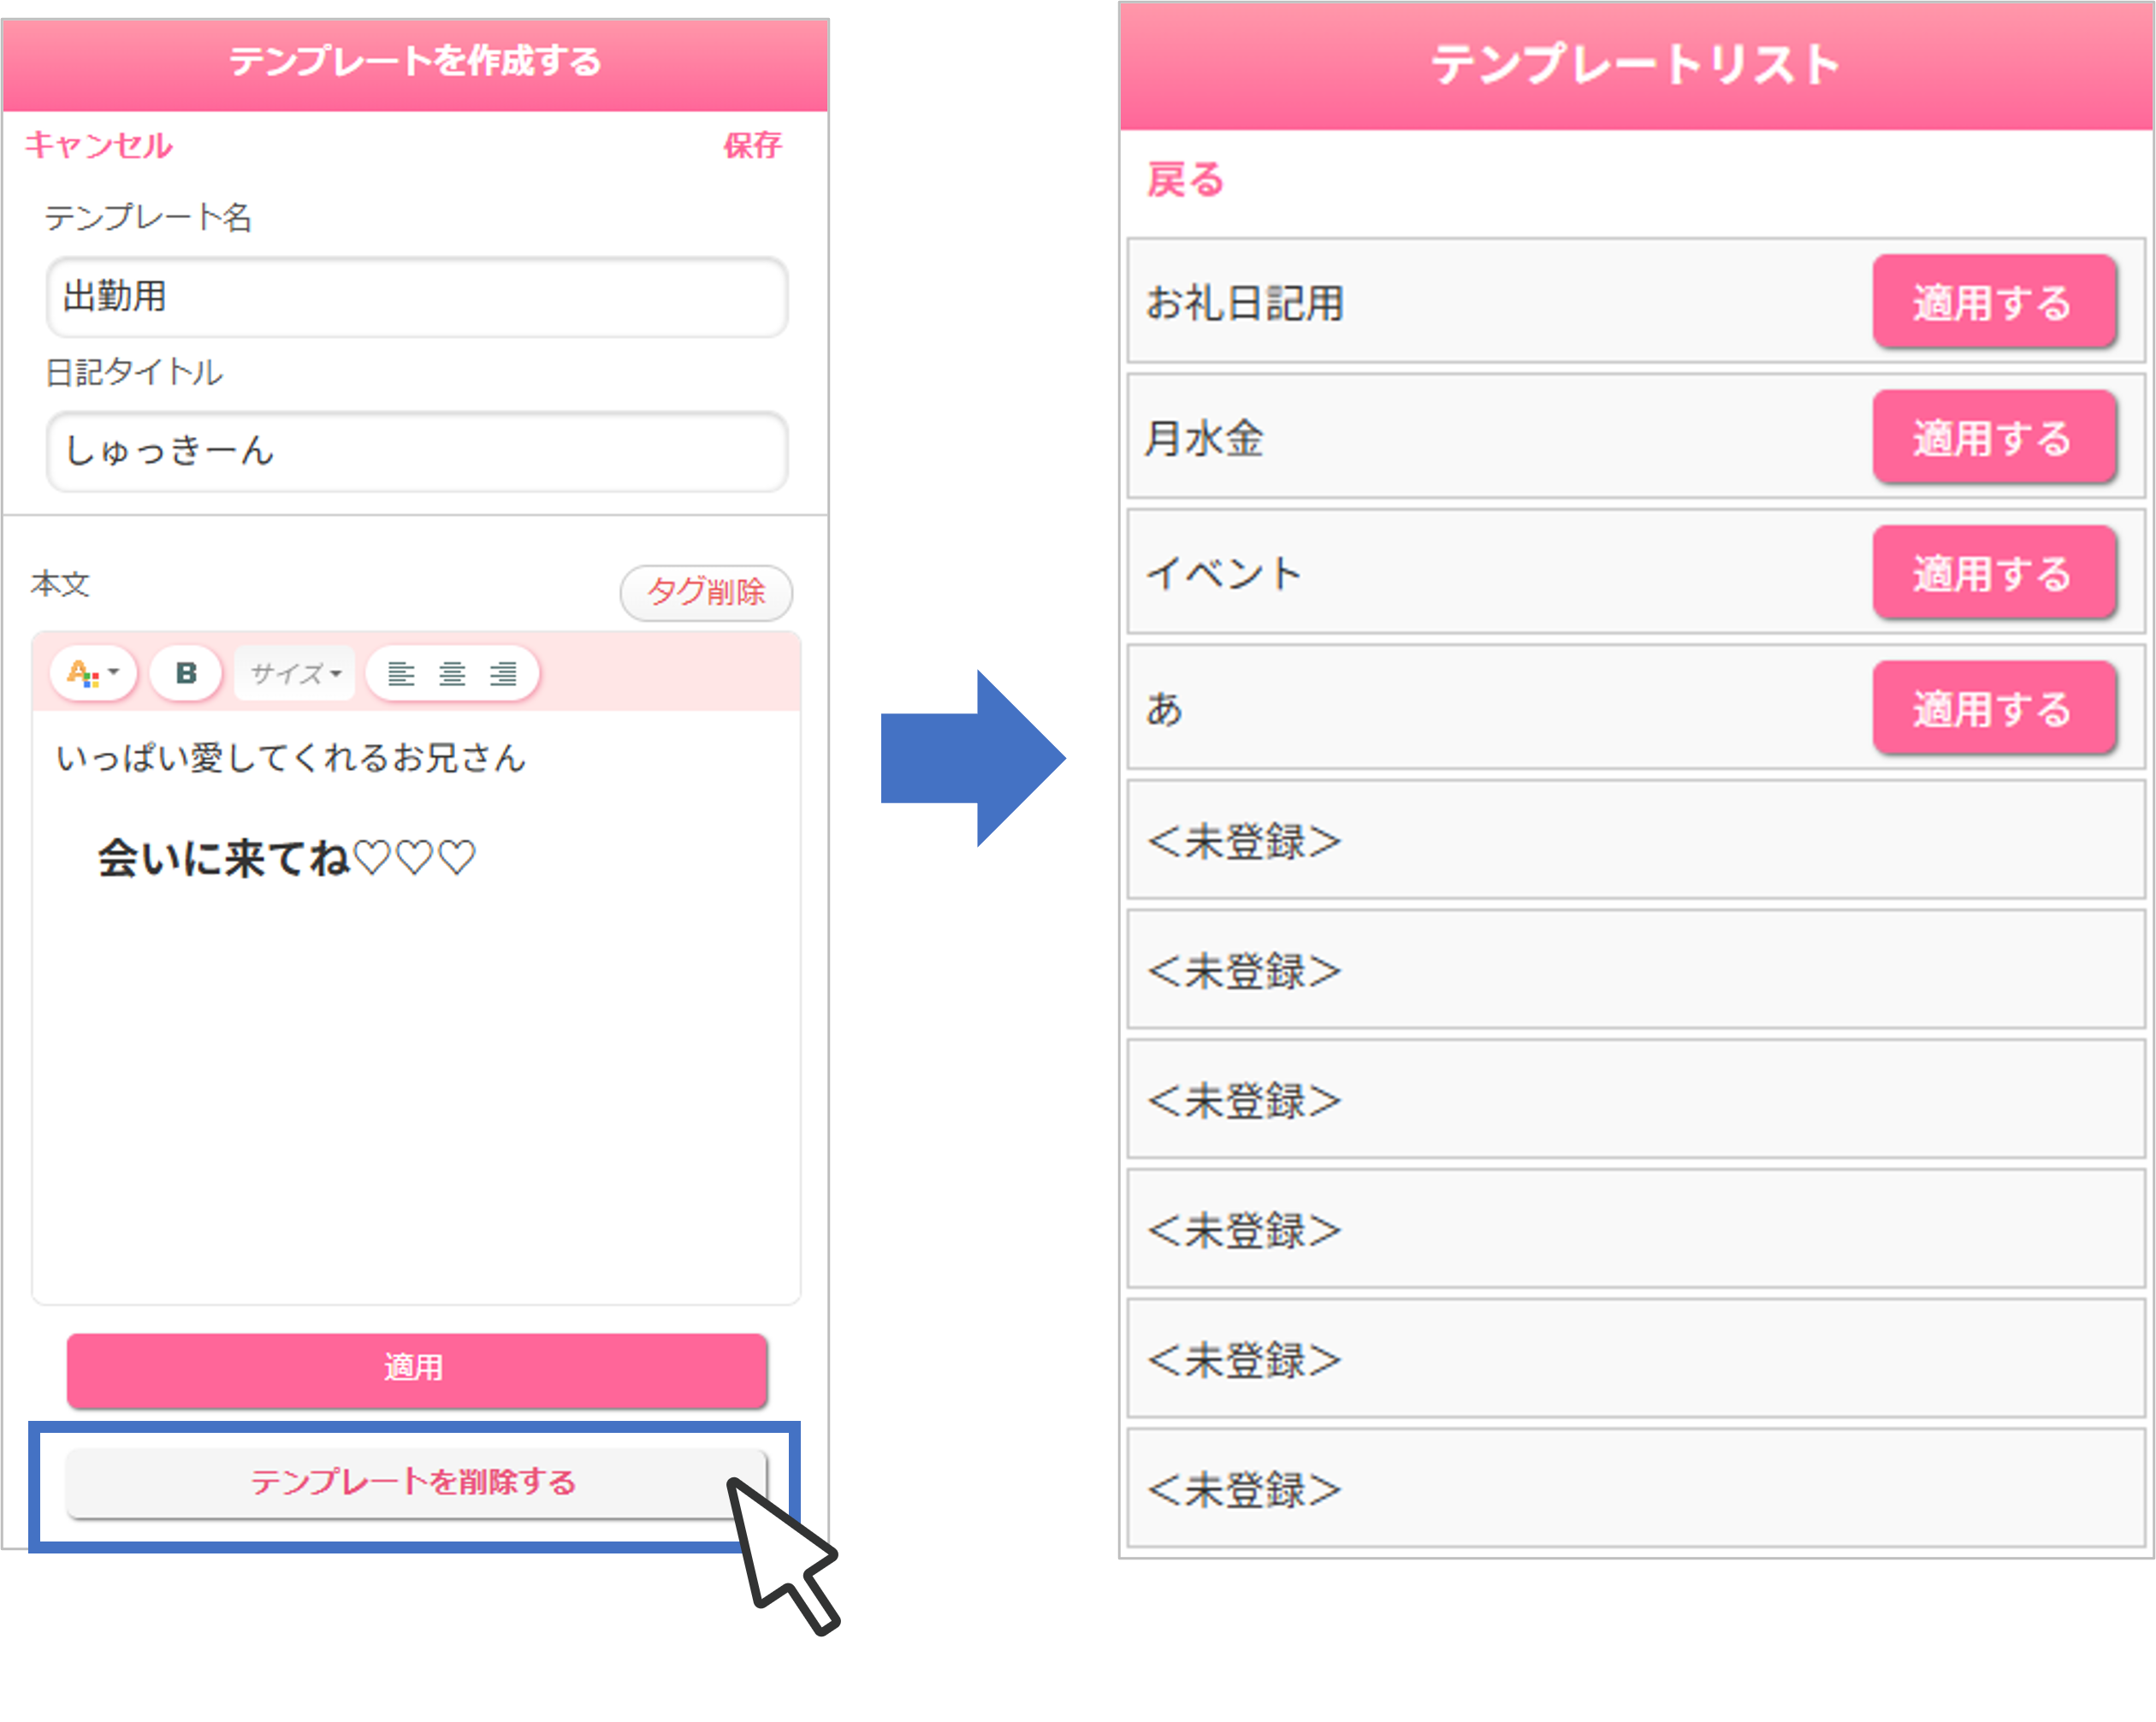Open the text color picker icon
Image resolution: width=2156 pixels, height=1722 pixels.
click(x=83, y=674)
